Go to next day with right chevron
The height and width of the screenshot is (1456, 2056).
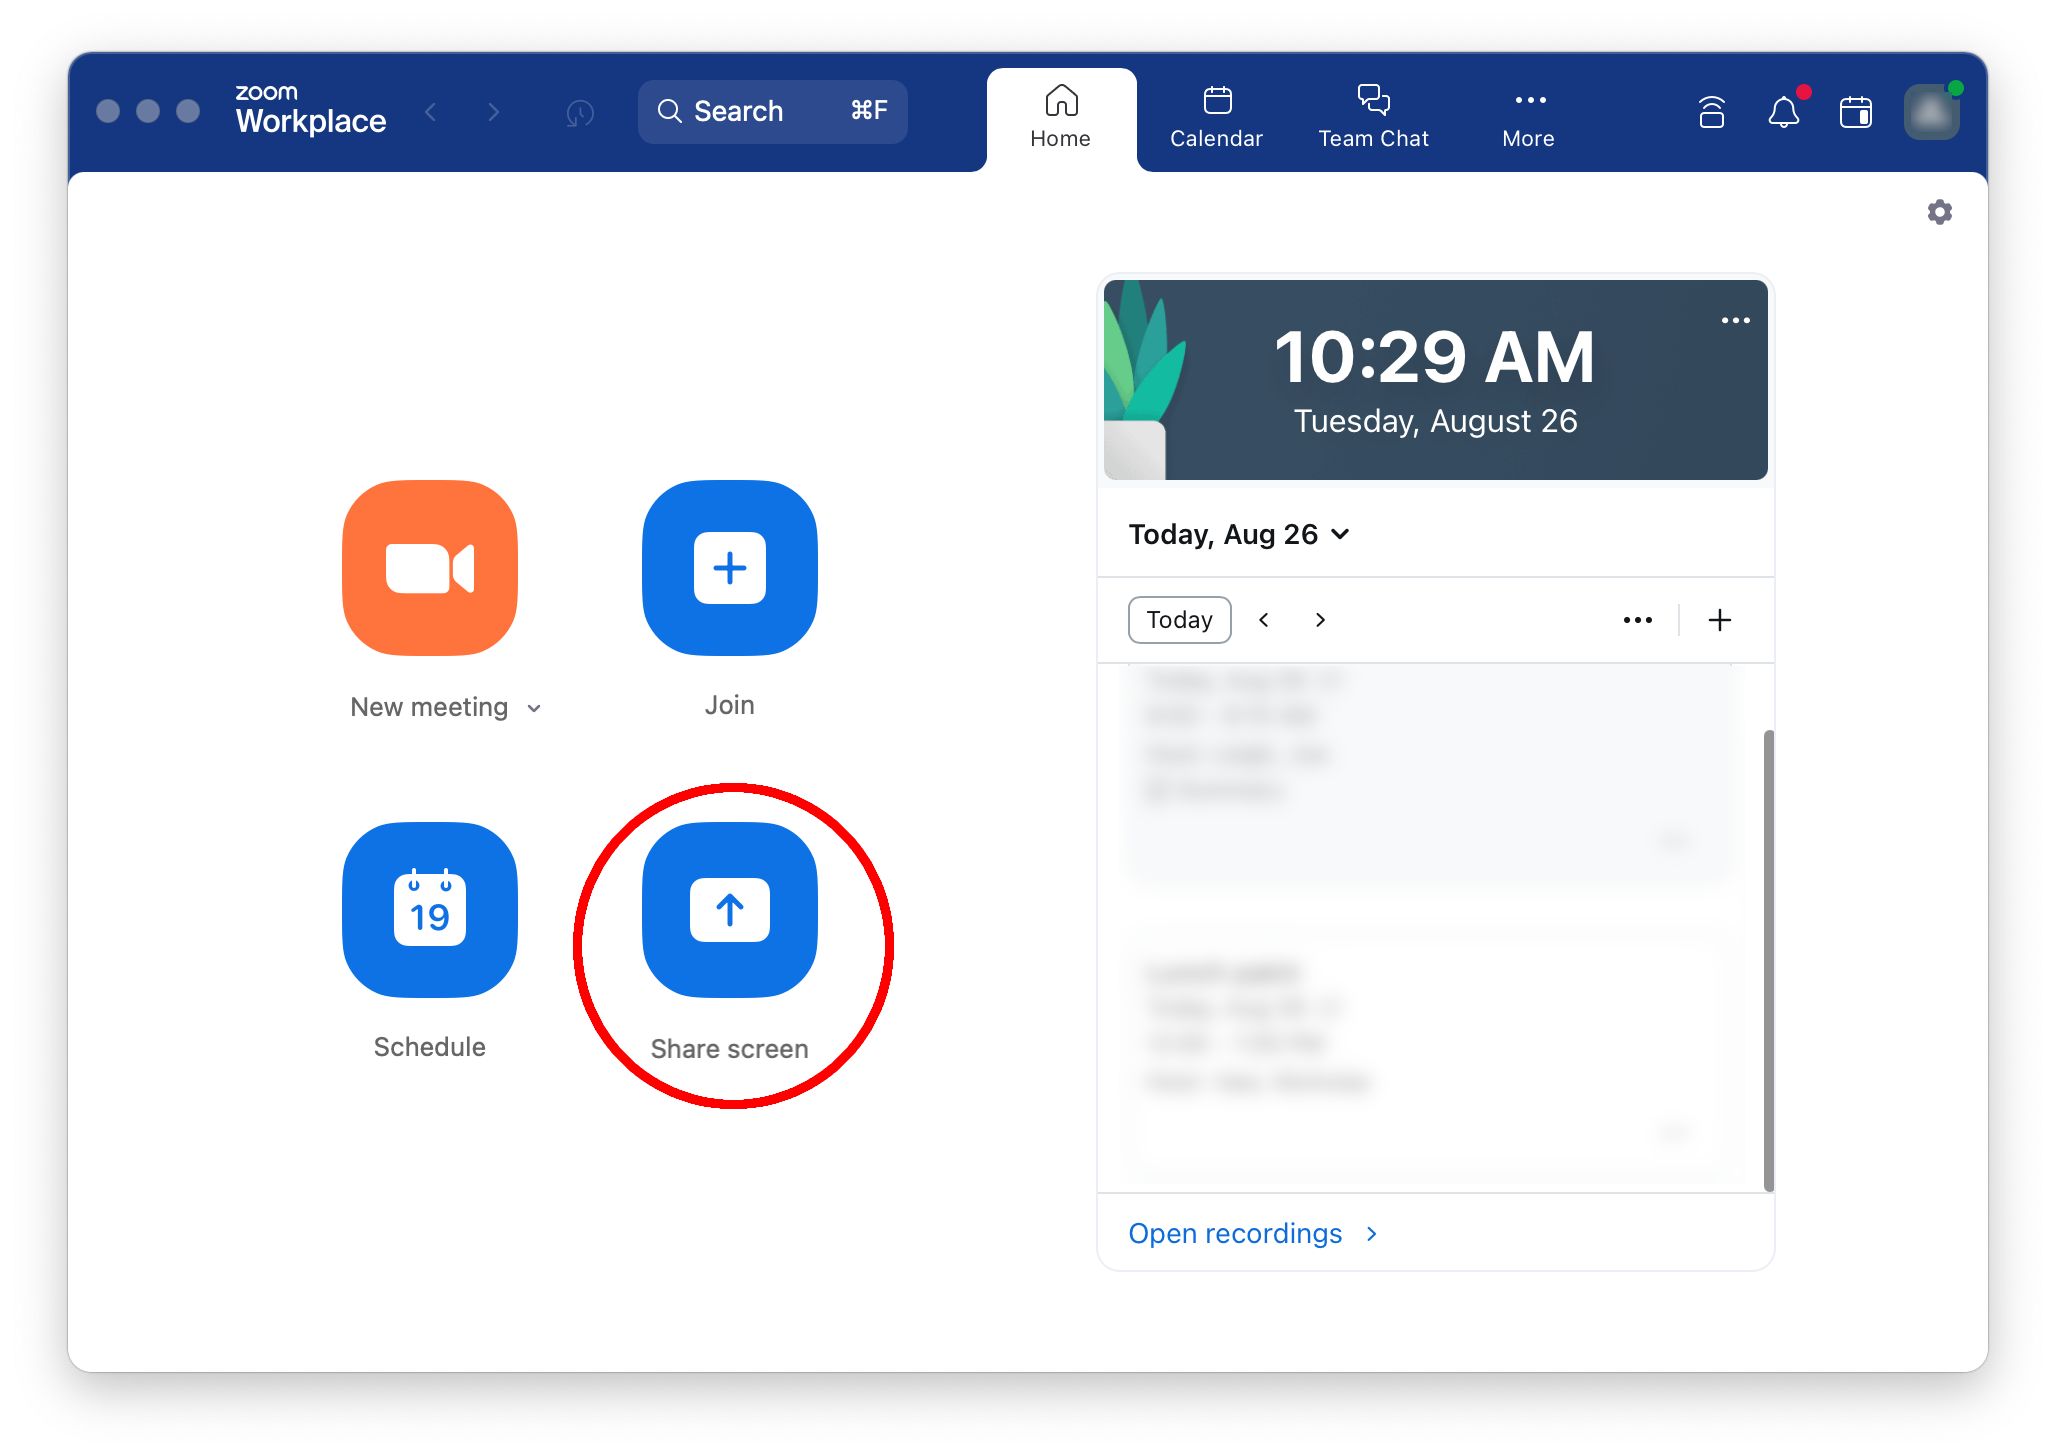[x=1320, y=620]
